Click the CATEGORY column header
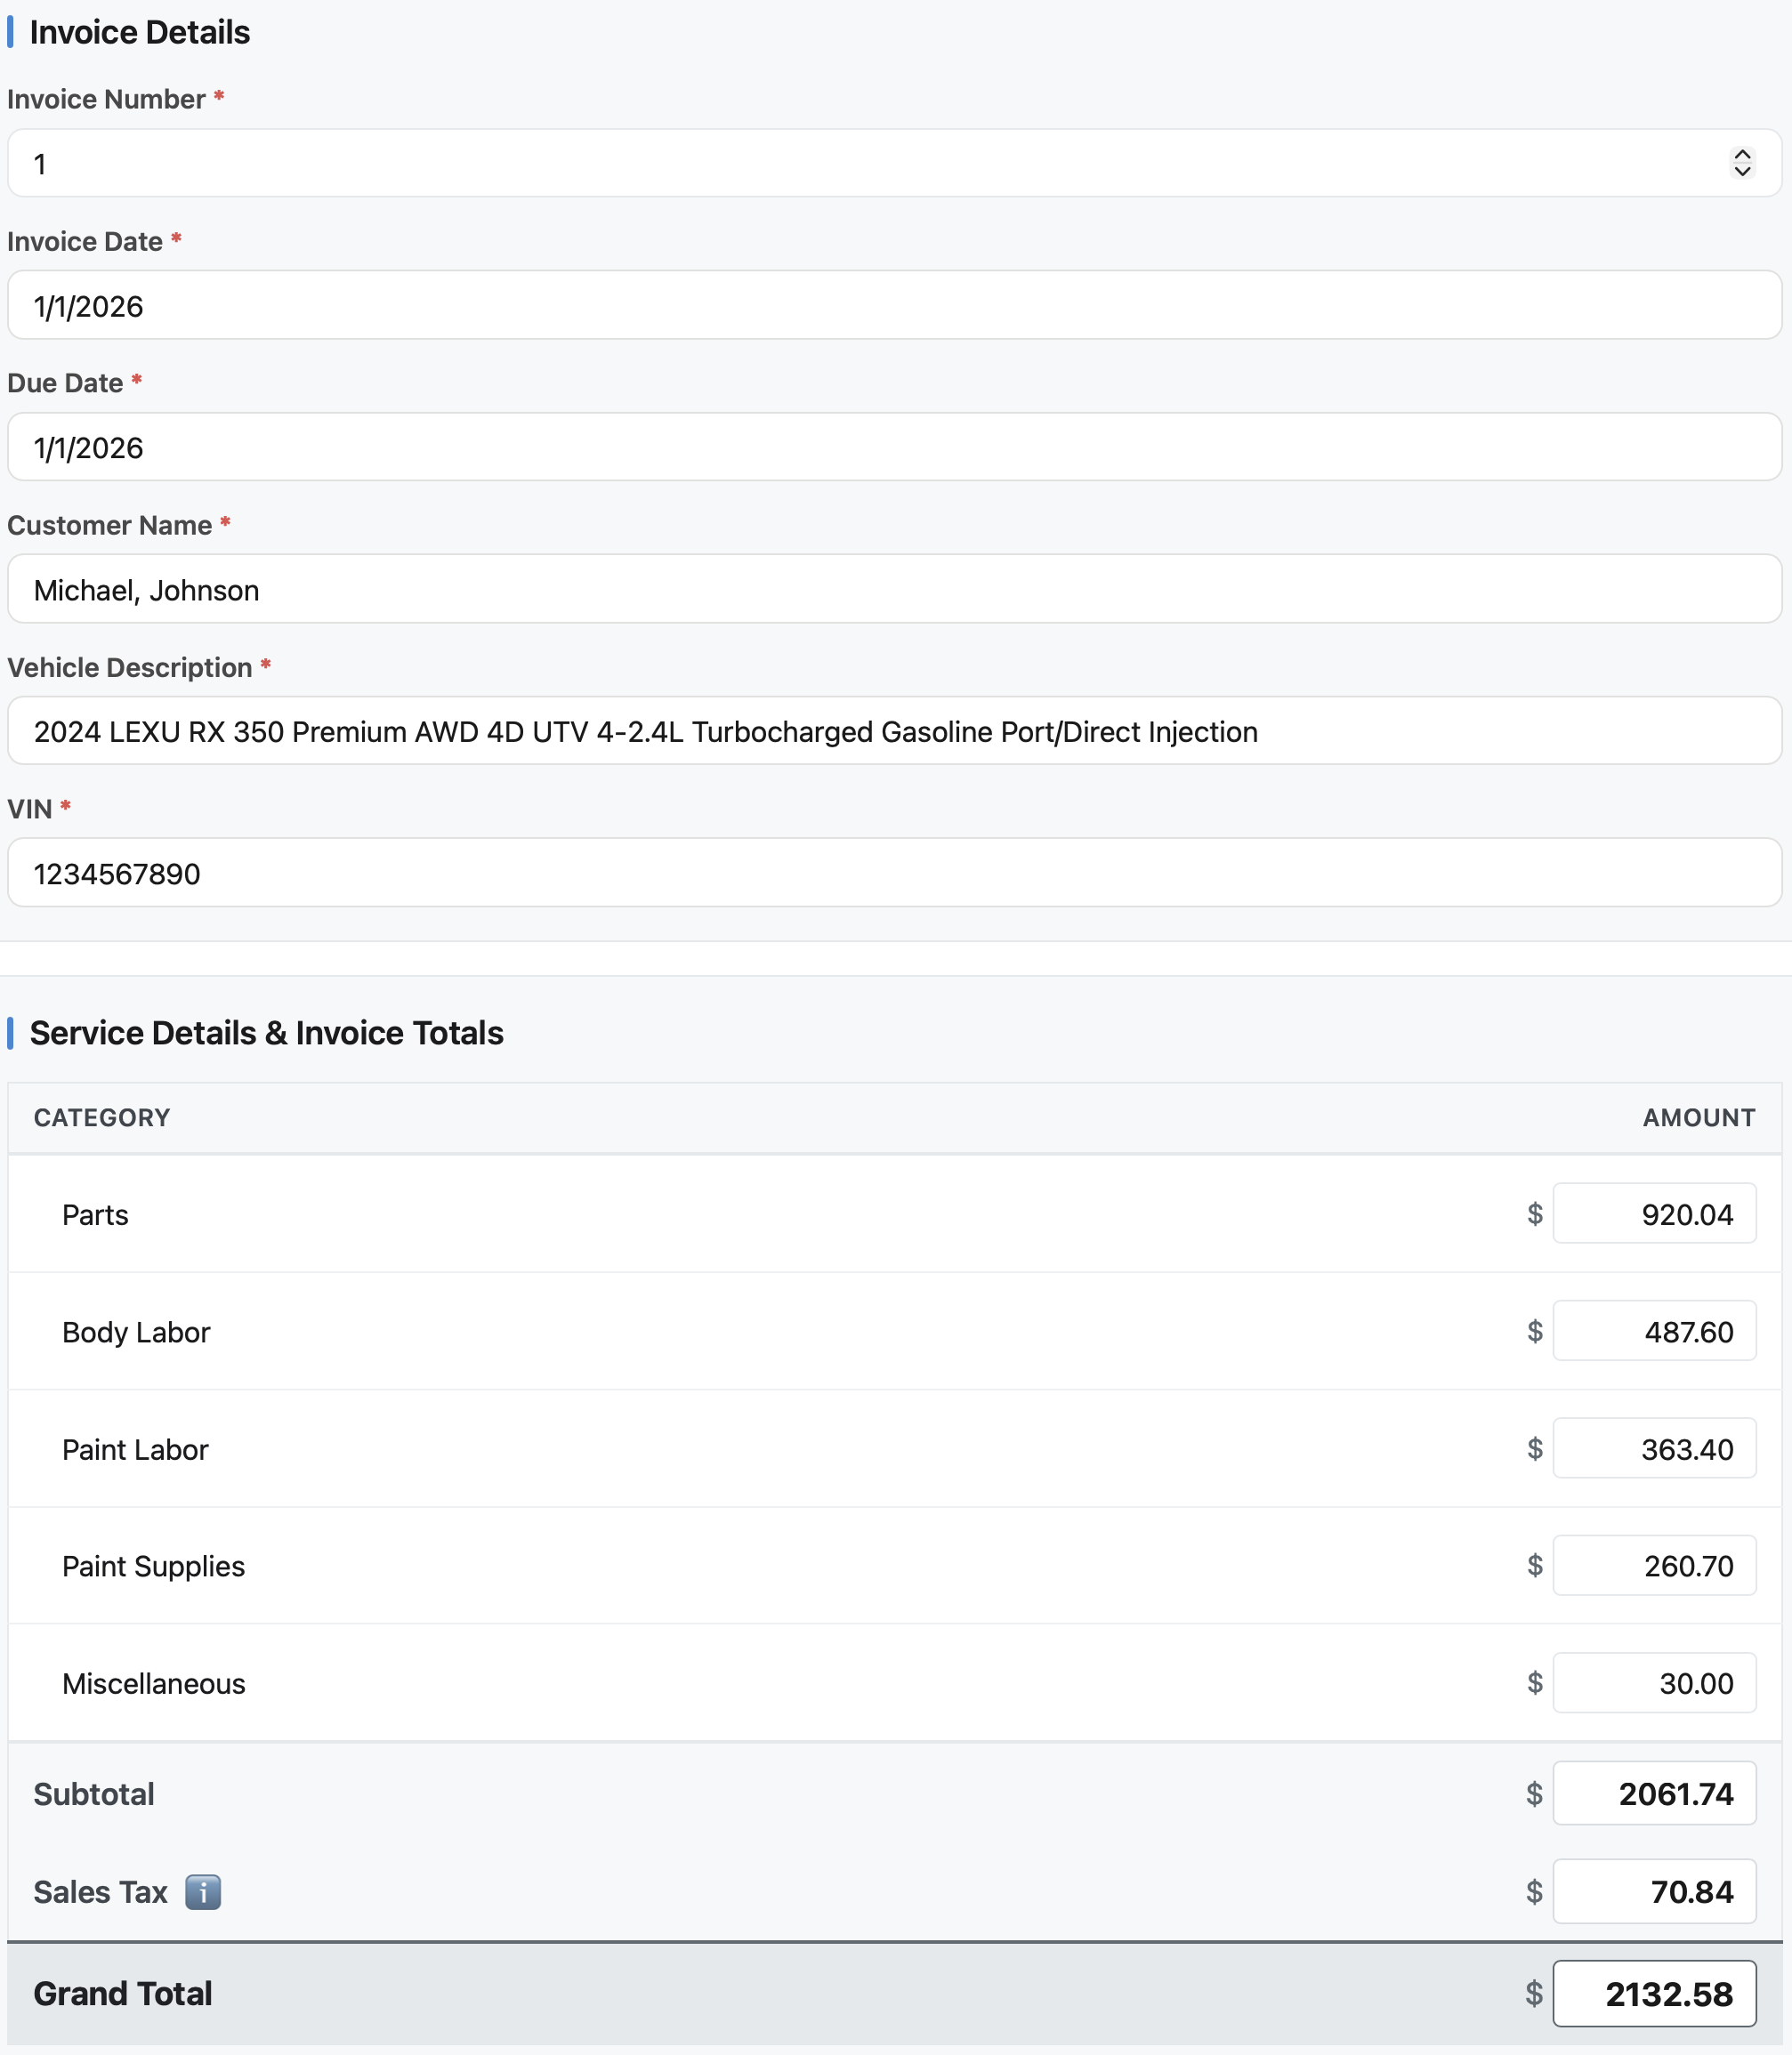The width and height of the screenshot is (1792, 2055). click(101, 1117)
